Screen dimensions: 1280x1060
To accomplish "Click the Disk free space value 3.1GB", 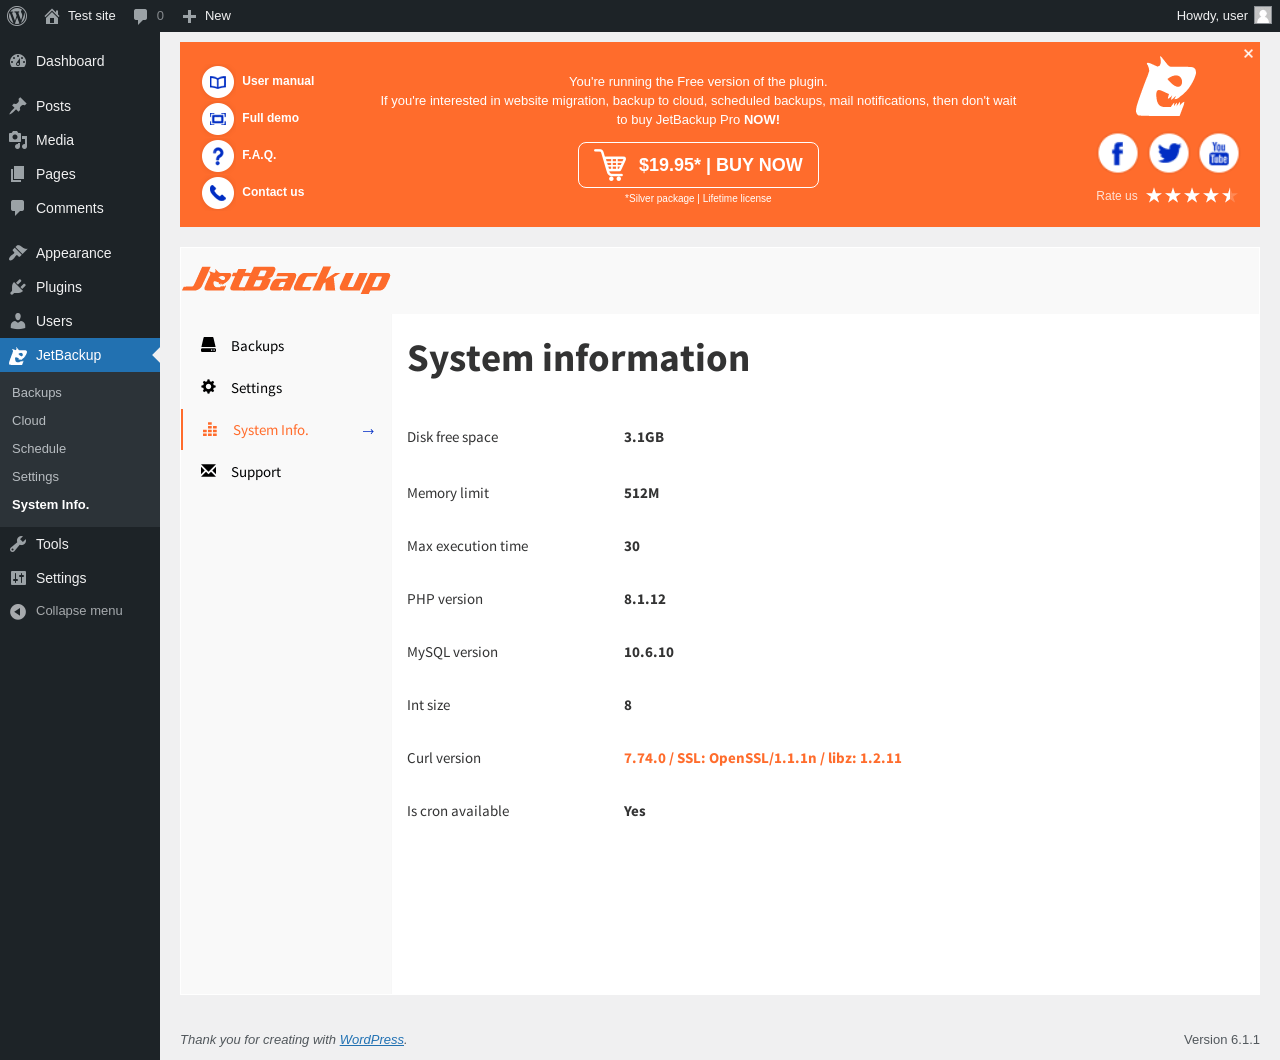I will [x=644, y=437].
